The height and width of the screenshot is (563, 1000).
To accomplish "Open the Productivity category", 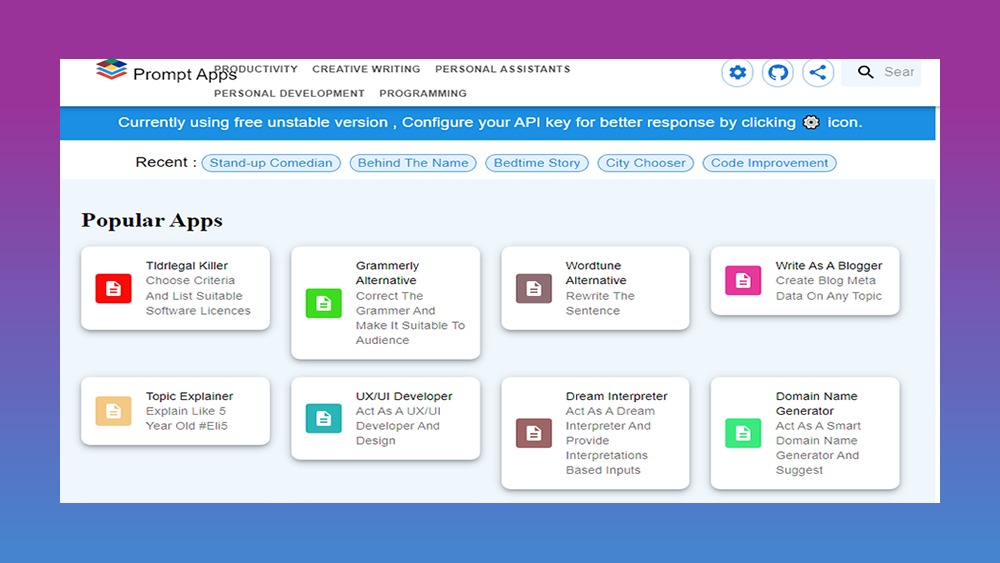I will click(256, 69).
